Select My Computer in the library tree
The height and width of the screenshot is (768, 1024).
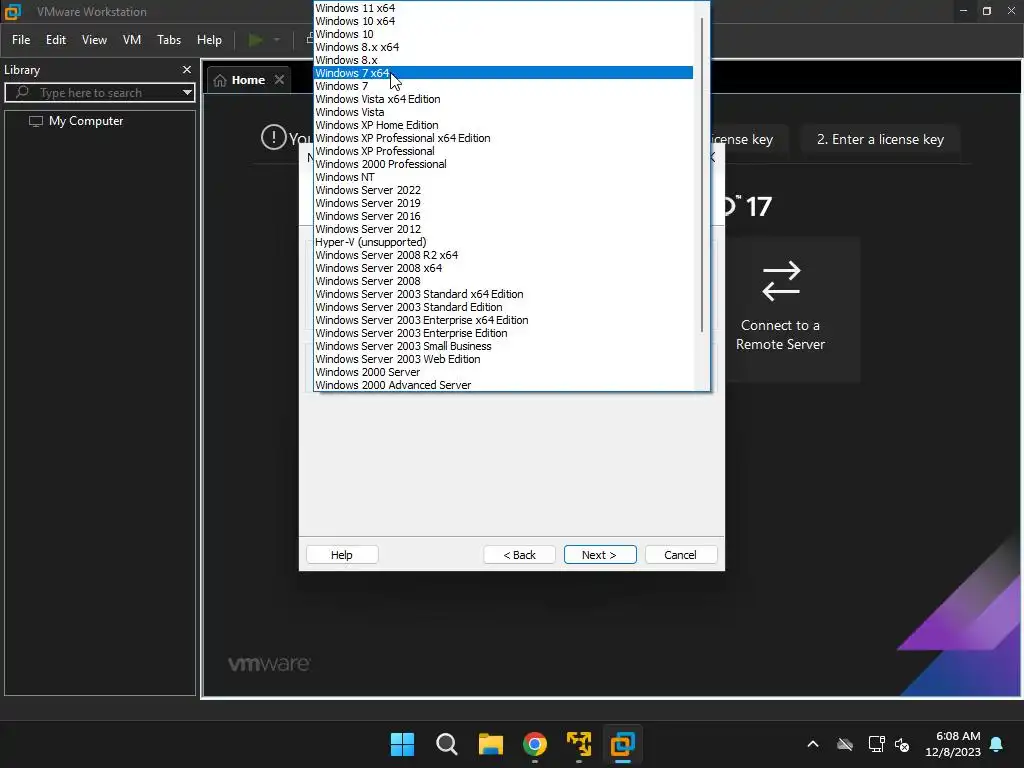click(x=86, y=121)
